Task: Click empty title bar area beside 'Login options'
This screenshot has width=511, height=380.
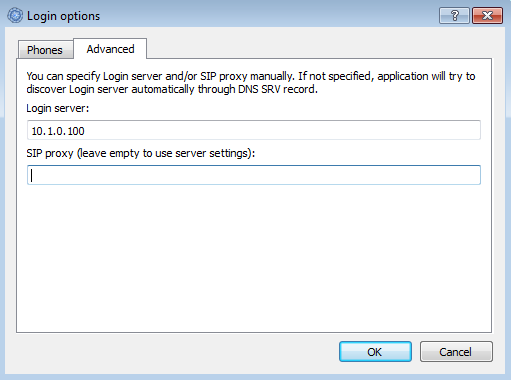Action: tap(268, 16)
